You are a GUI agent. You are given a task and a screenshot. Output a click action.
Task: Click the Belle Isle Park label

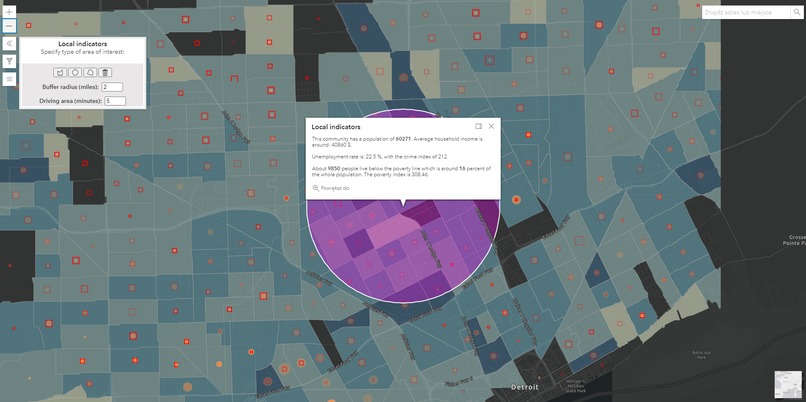point(701,355)
